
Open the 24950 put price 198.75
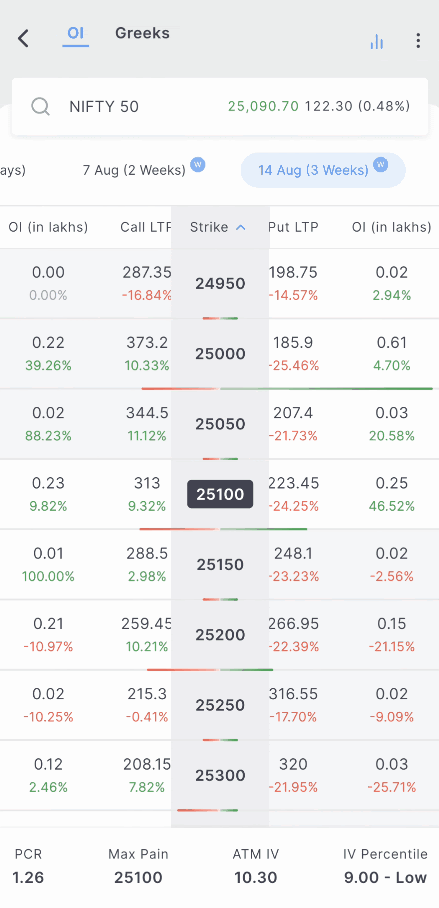294,272
